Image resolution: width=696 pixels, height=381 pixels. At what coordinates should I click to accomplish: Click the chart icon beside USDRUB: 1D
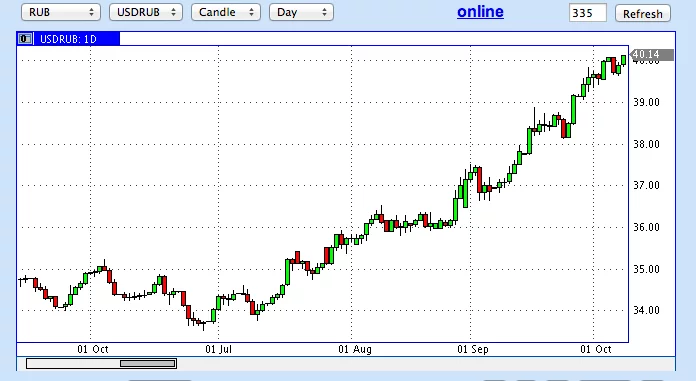coord(25,39)
